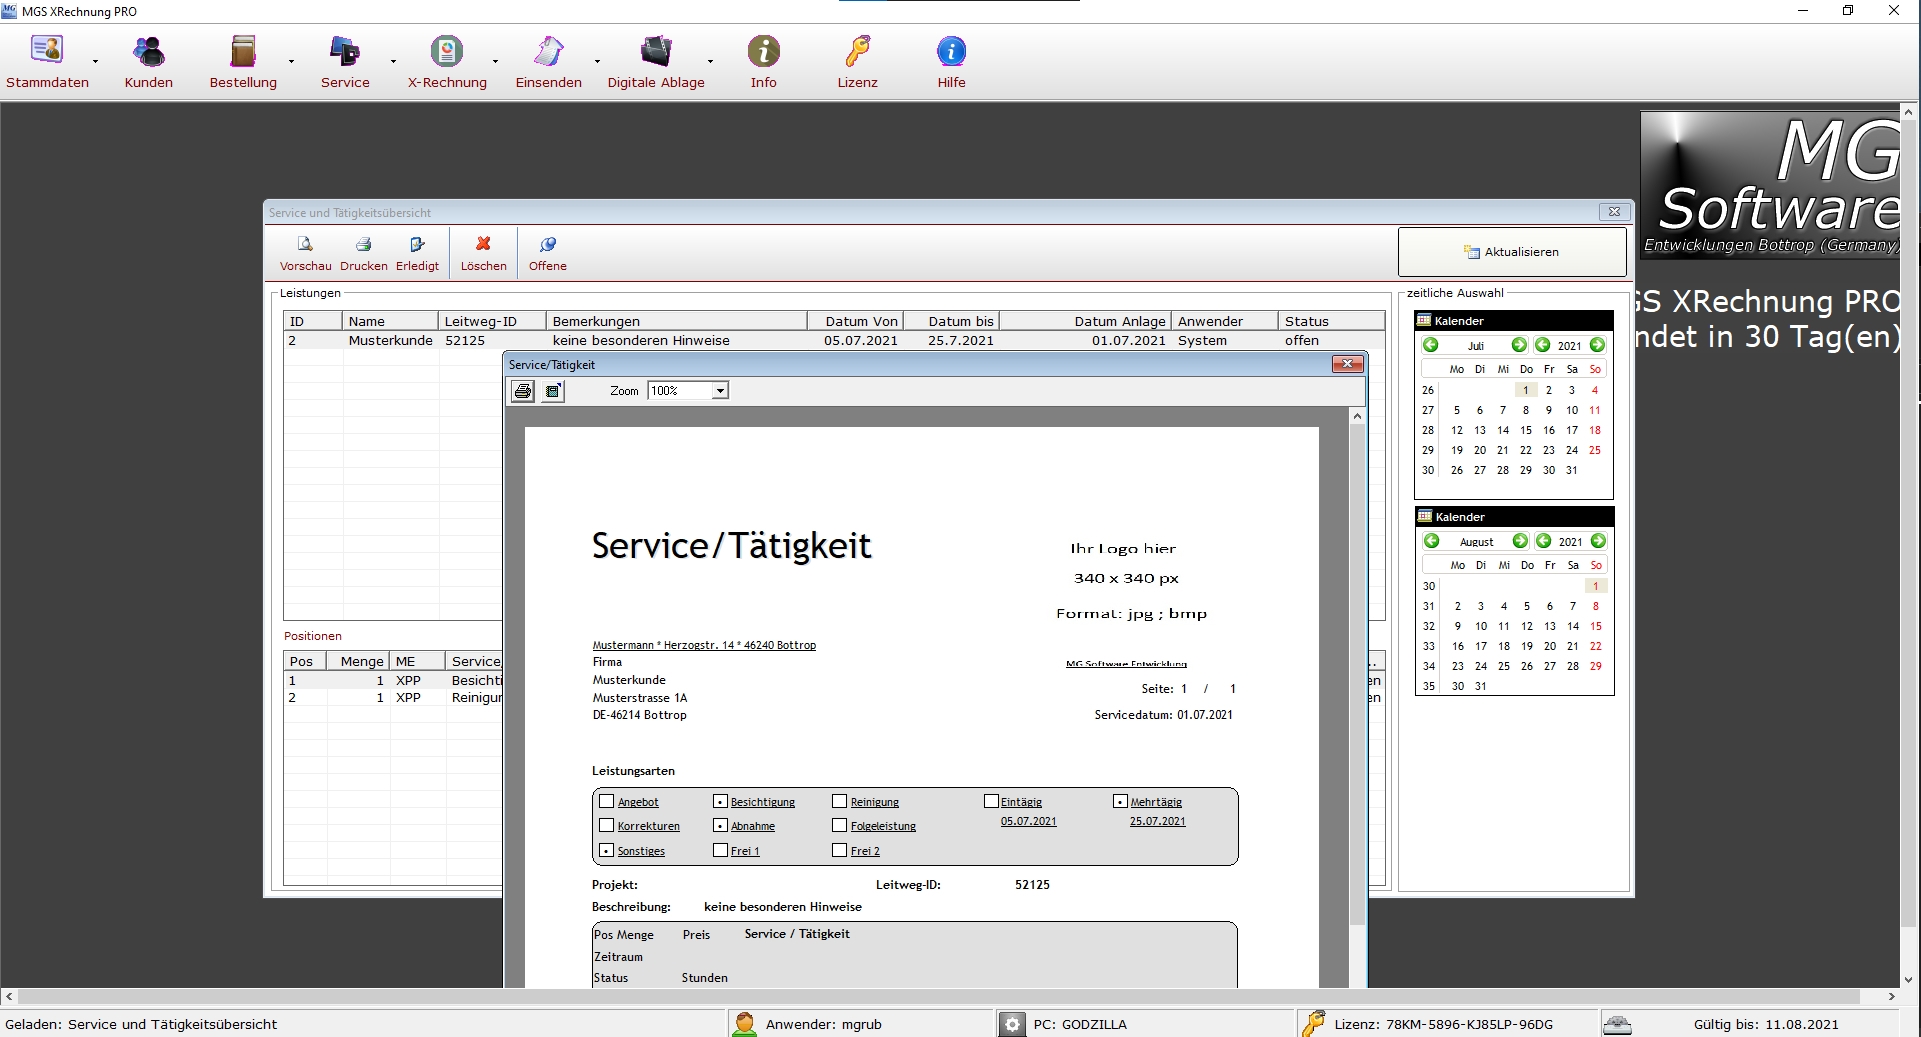
Task: Select August 20 in the August calendar
Action: (1550, 646)
